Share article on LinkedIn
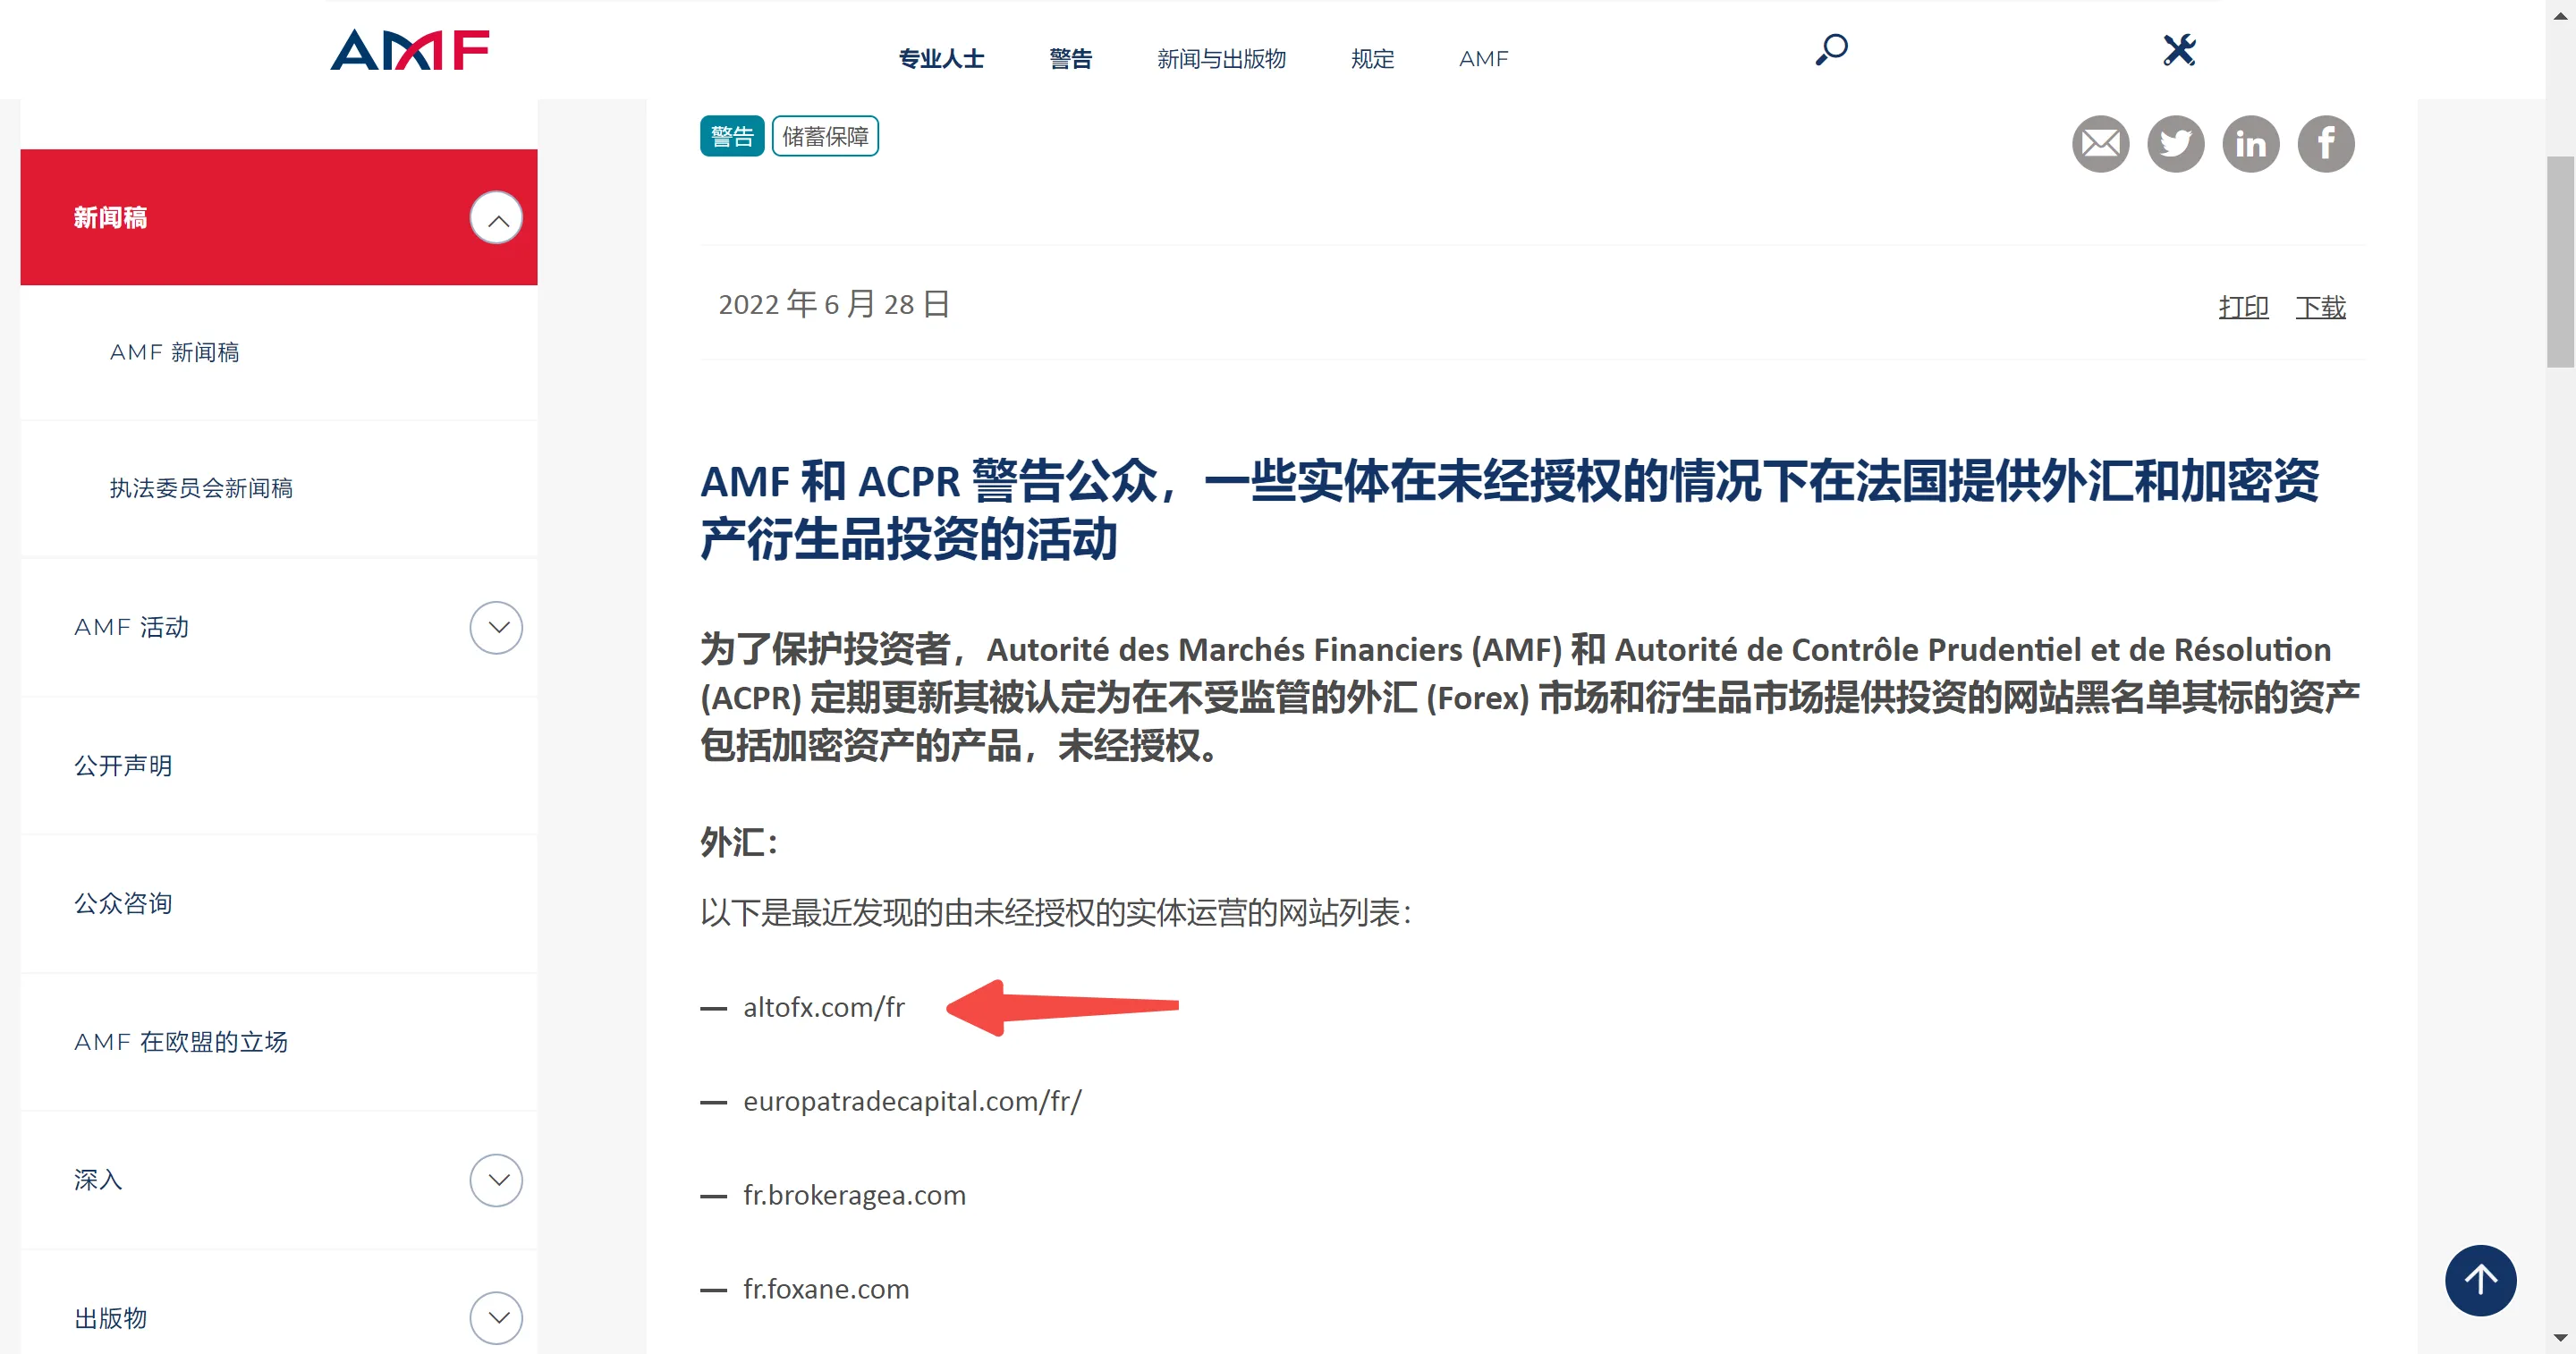 coord(2251,144)
